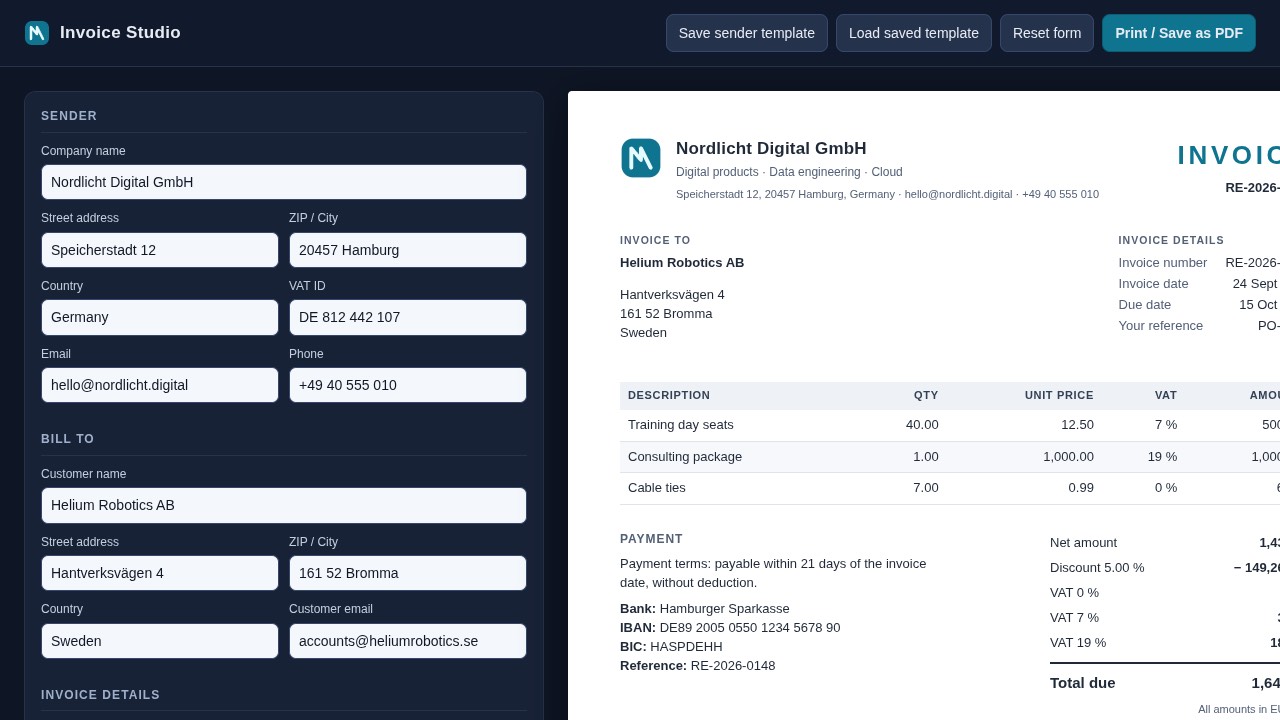
Task: Focus sender Email hello@nordlicht.digital field
Action: point(160,385)
